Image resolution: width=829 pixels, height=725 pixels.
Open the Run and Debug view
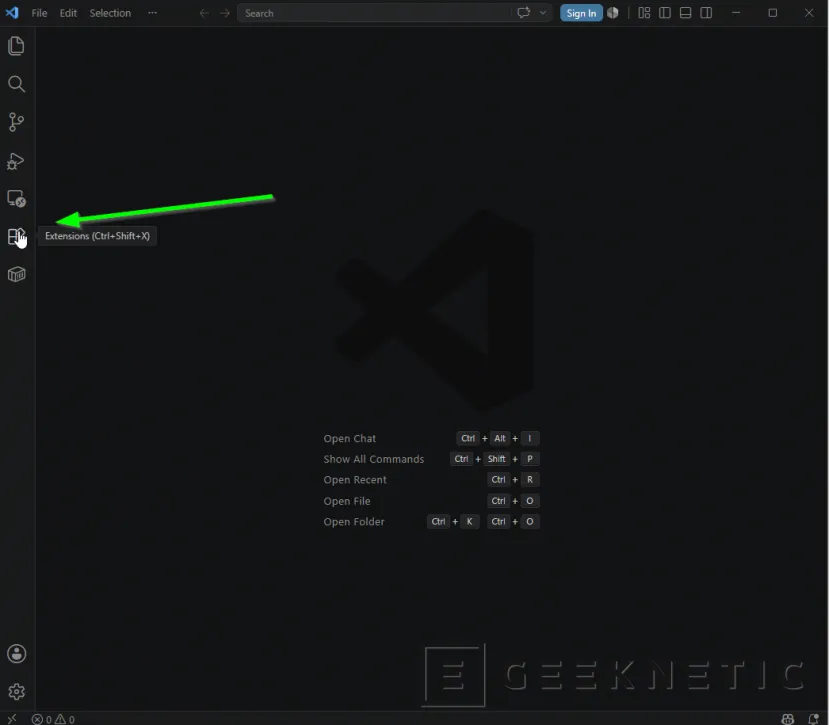tap(16, 161)
